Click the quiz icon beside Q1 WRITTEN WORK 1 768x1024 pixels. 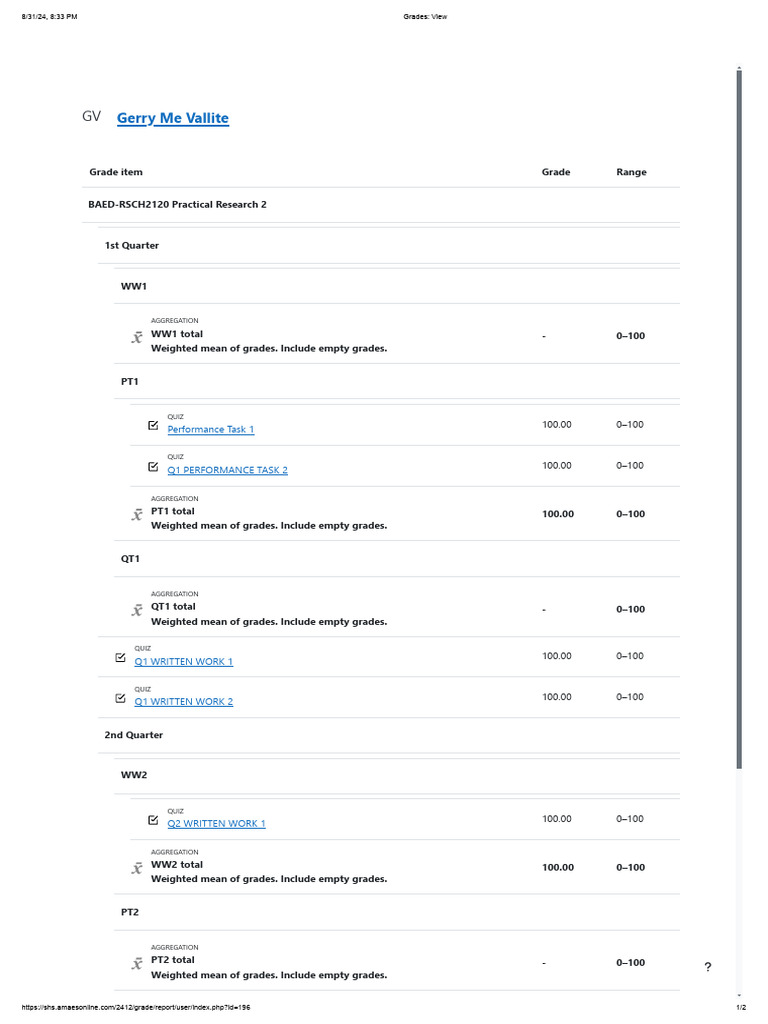pyautogui.click(x=120, y=657)
